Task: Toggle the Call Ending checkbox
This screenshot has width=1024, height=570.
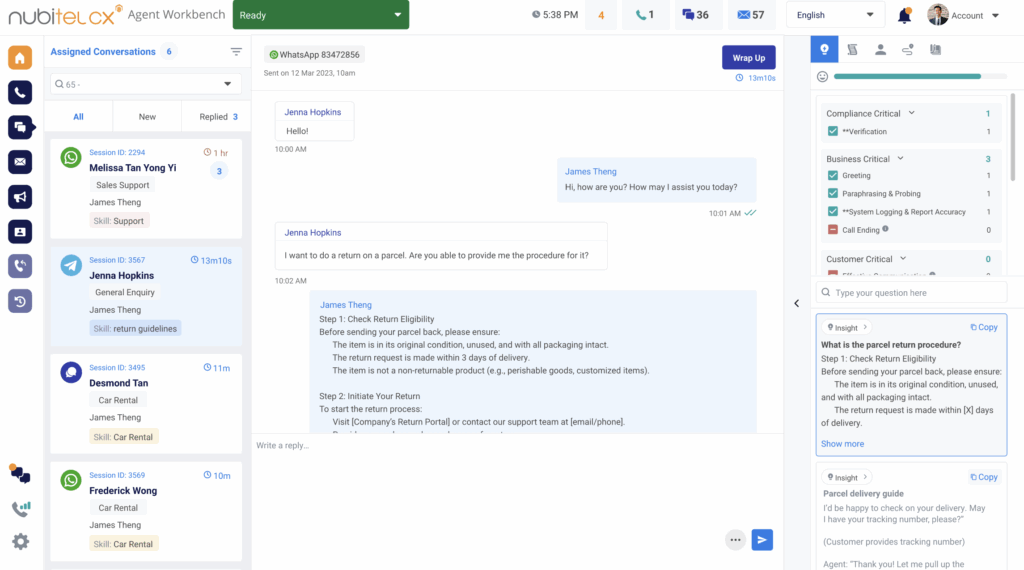Action: tap(833, 230)
